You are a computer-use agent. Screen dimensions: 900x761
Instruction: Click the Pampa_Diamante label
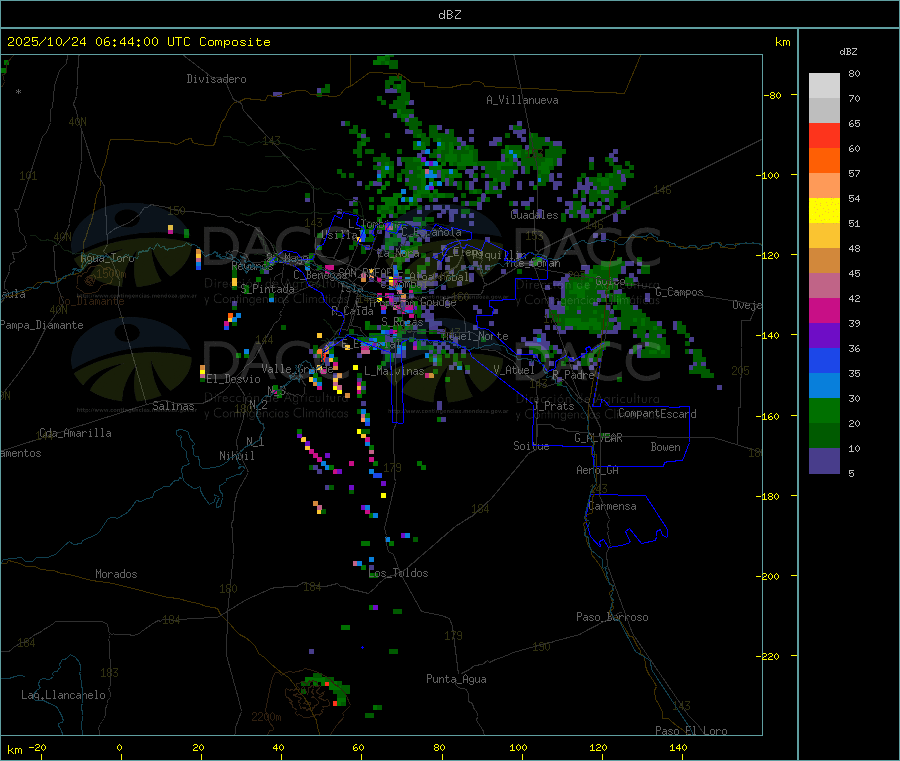click(42, 325)
